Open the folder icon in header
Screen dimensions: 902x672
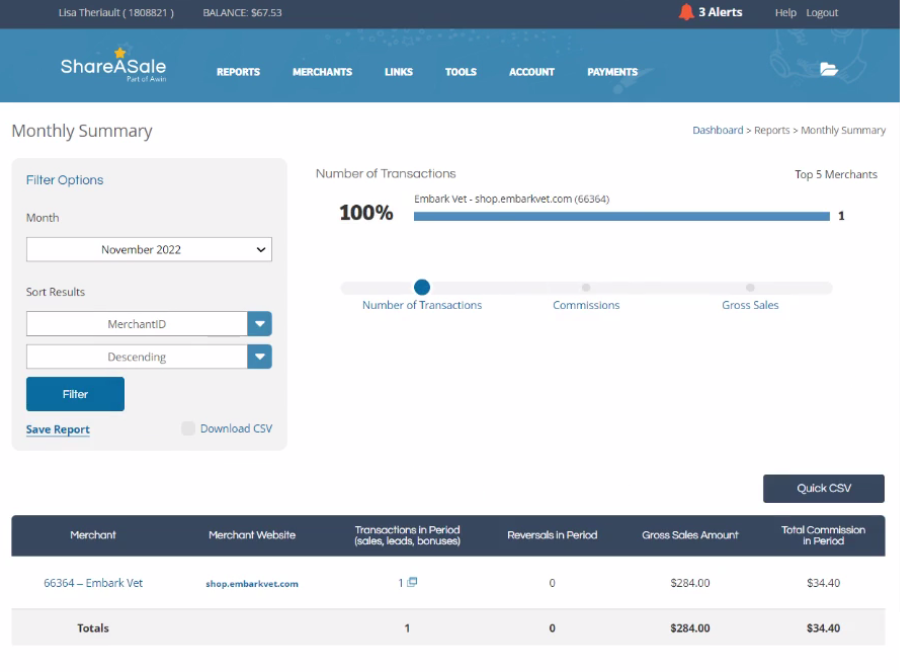(x=828, y=70)
